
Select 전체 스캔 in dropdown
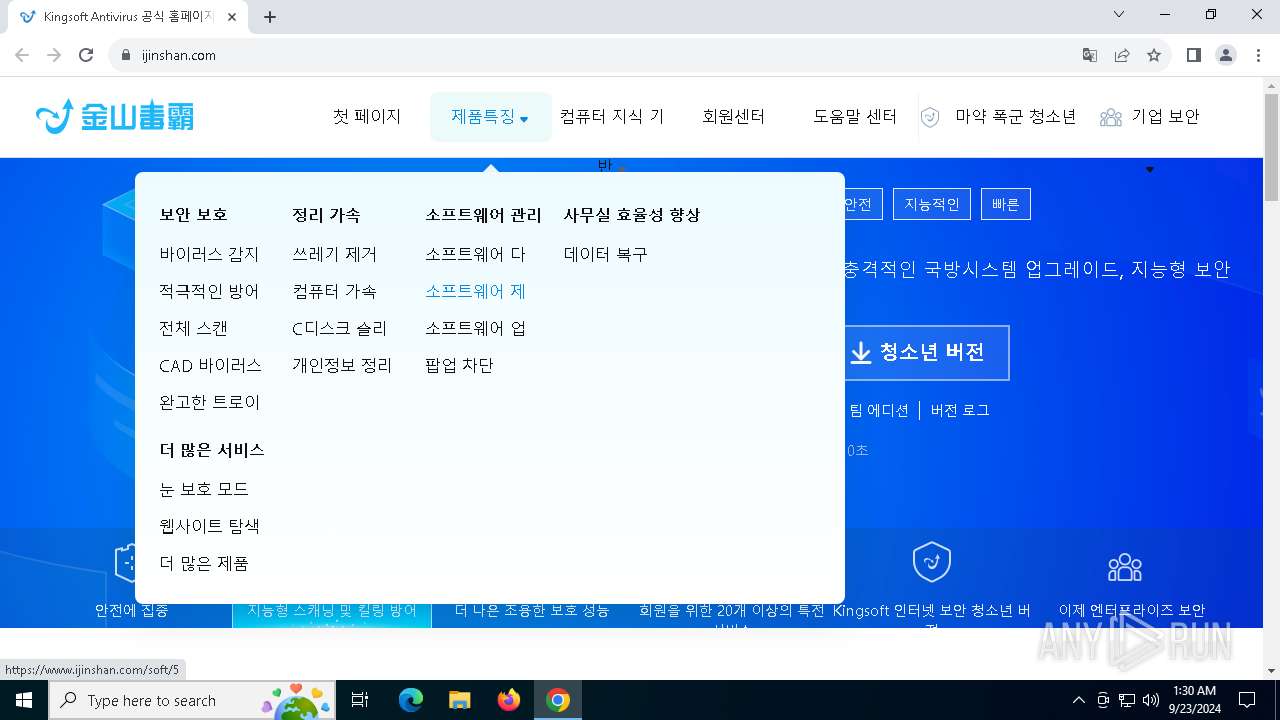pyautogui.click(x=194, y=328)
